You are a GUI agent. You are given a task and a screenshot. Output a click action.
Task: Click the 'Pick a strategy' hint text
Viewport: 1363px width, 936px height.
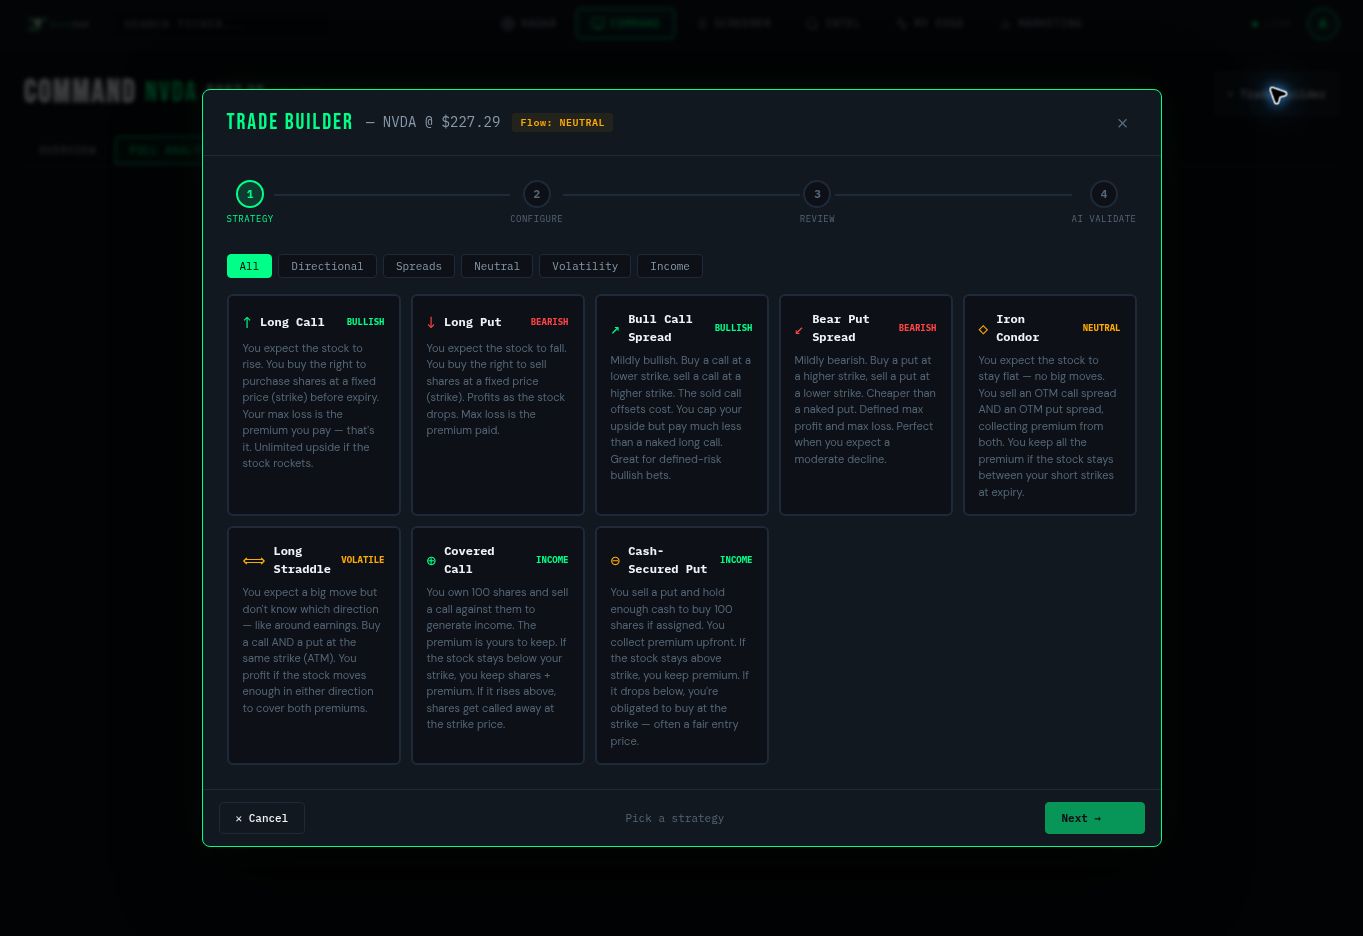(x=674, y=818)
